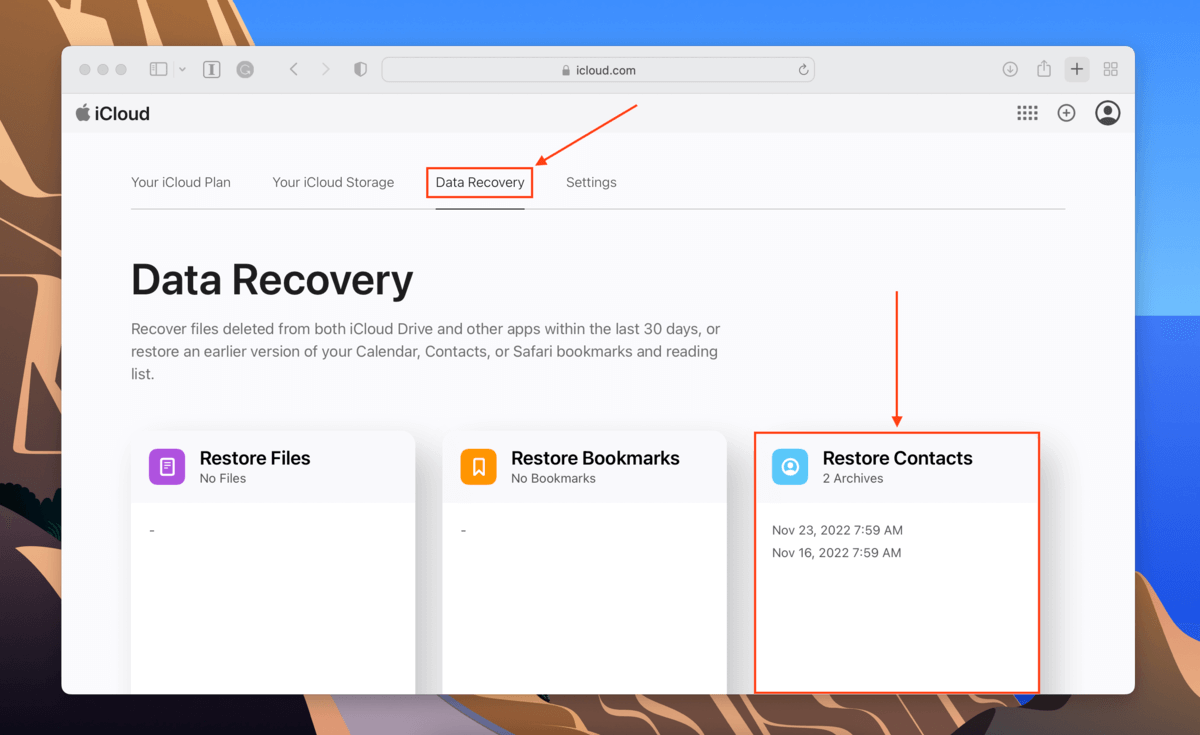This screenshot has height=735, width=1200.
Task: Go forward with the forward arrow
Action: point(325,69)
